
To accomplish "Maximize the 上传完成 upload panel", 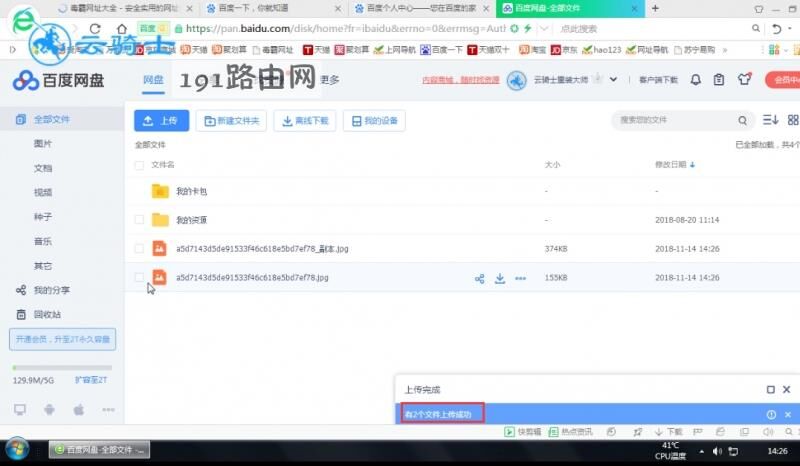I will [x=770, y=389].
